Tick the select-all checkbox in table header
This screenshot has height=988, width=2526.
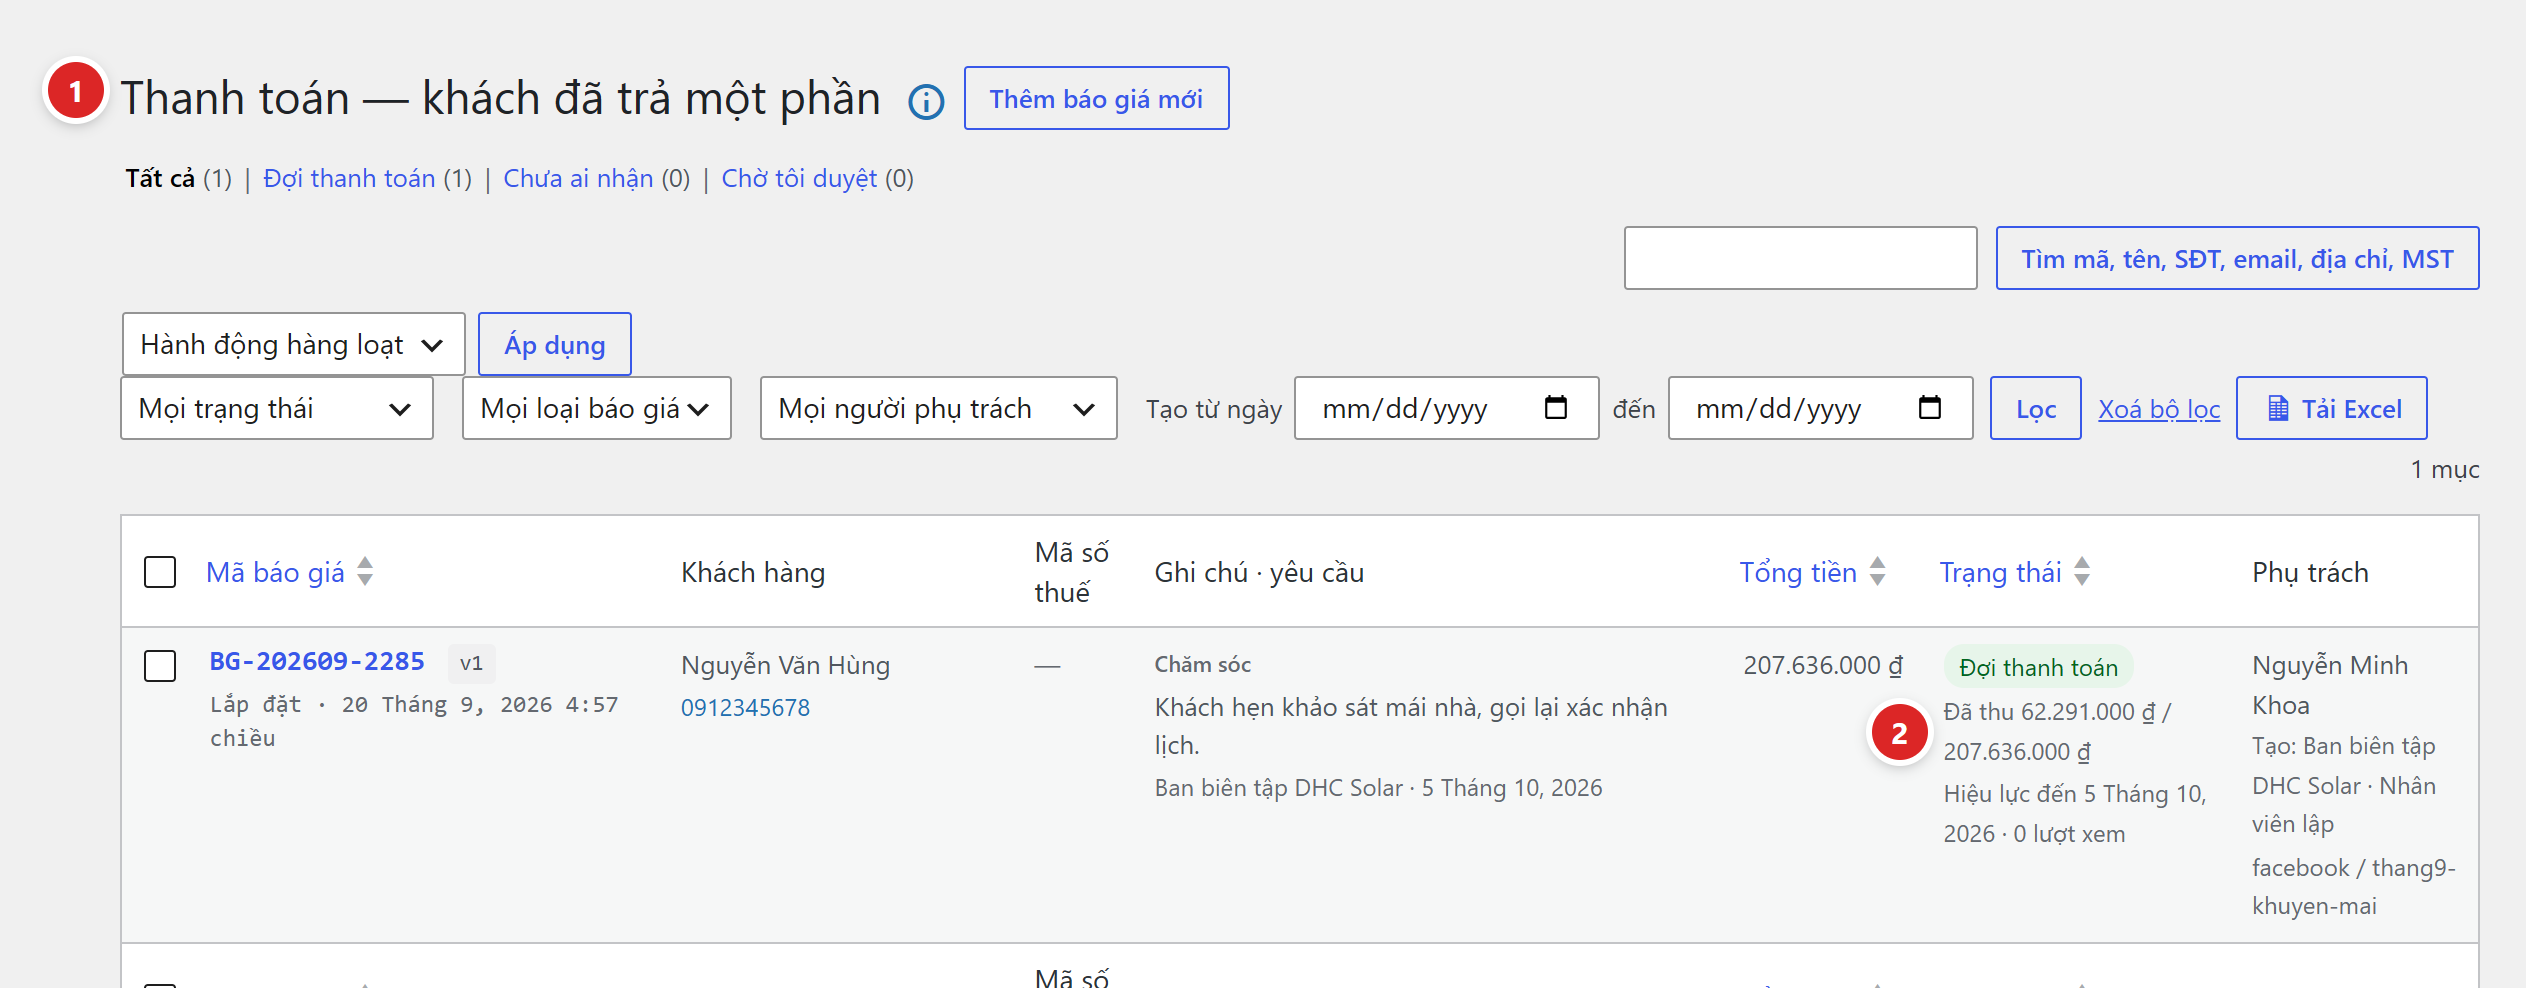pos(160,572)
